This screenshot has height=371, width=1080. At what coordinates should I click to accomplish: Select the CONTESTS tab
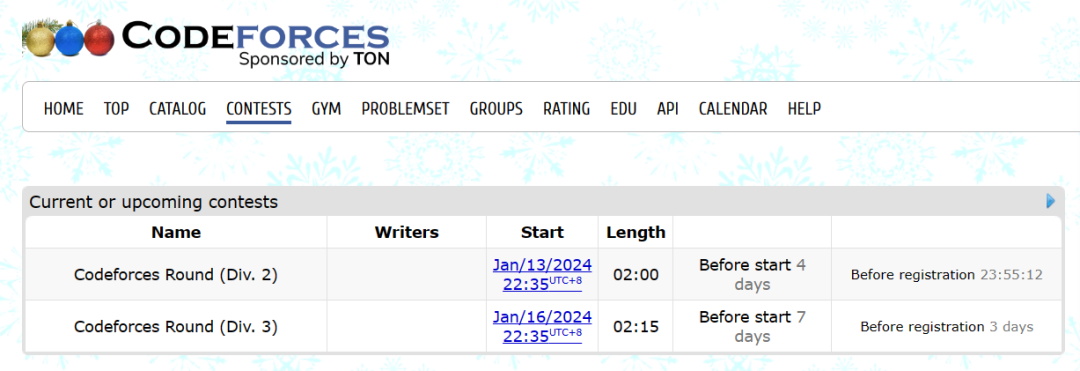click(x=259, y=109)
